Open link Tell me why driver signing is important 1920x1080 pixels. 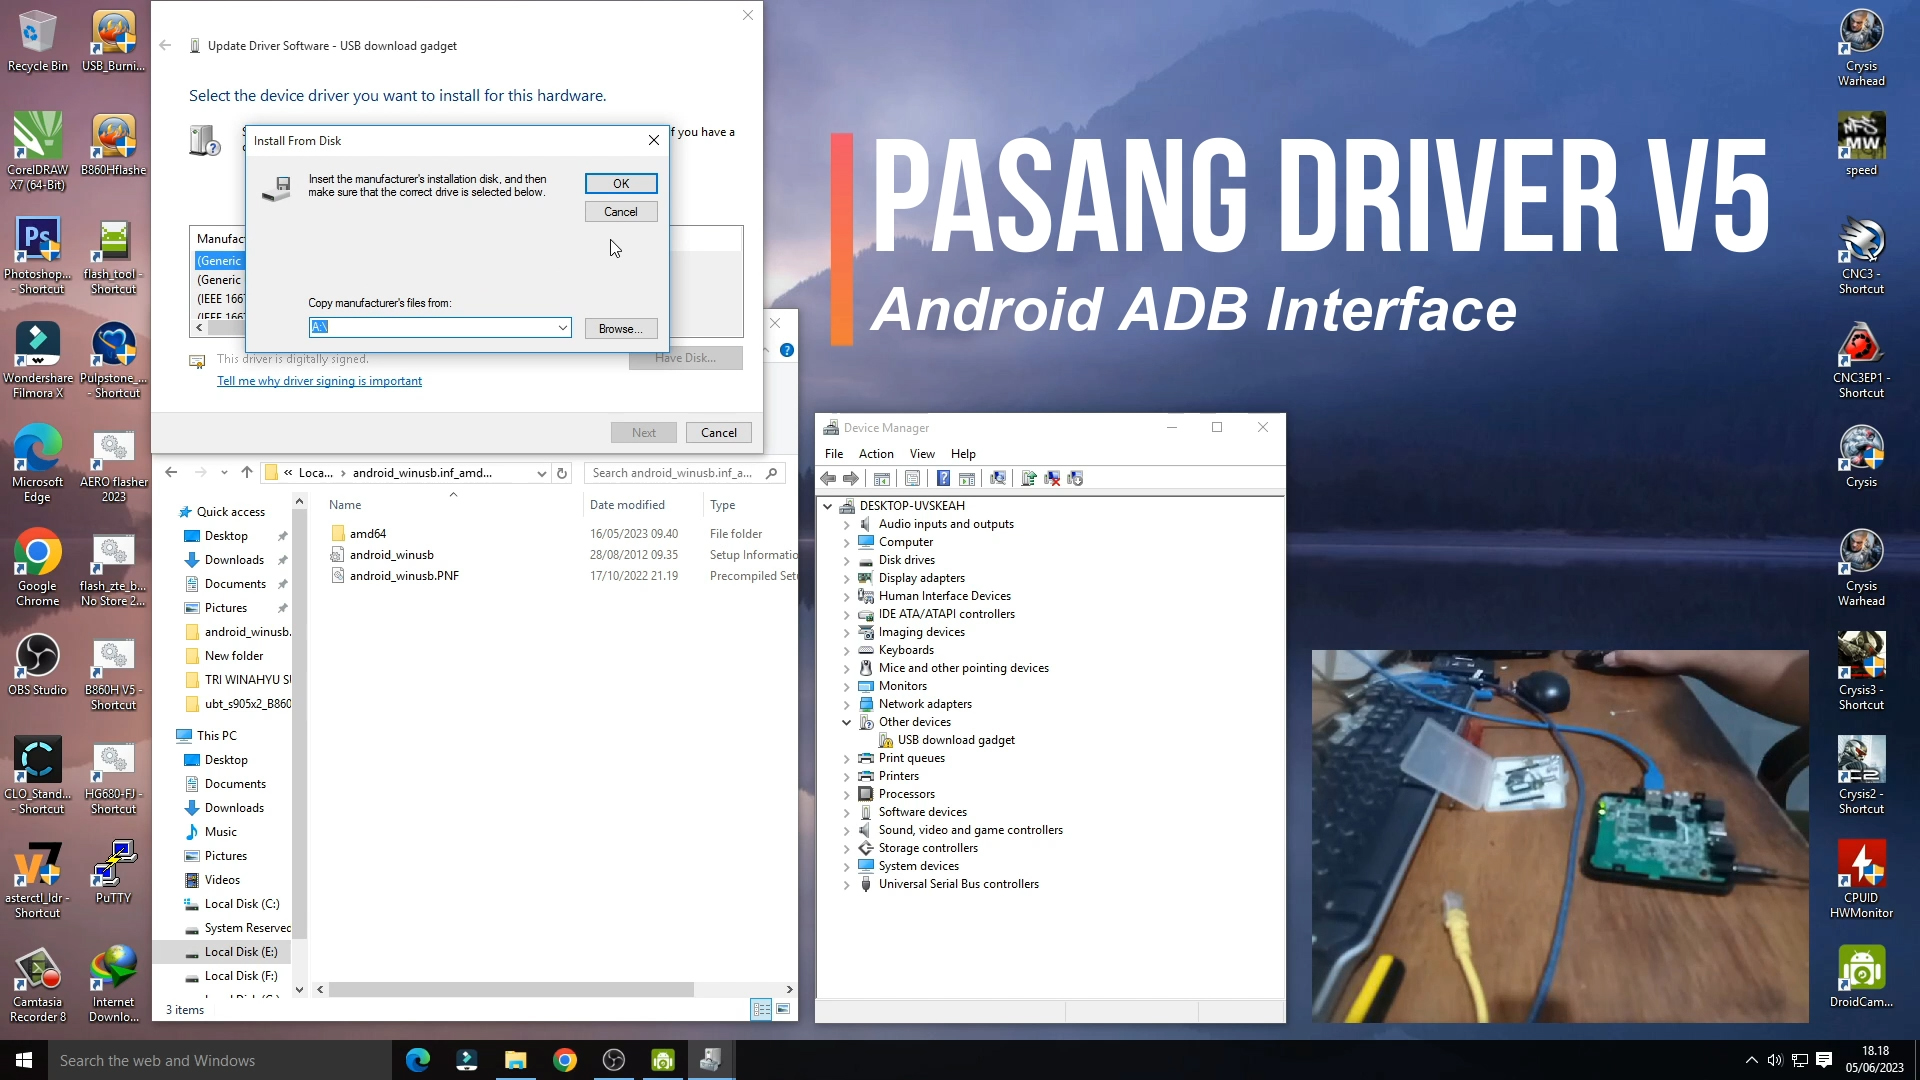point(319,381)
